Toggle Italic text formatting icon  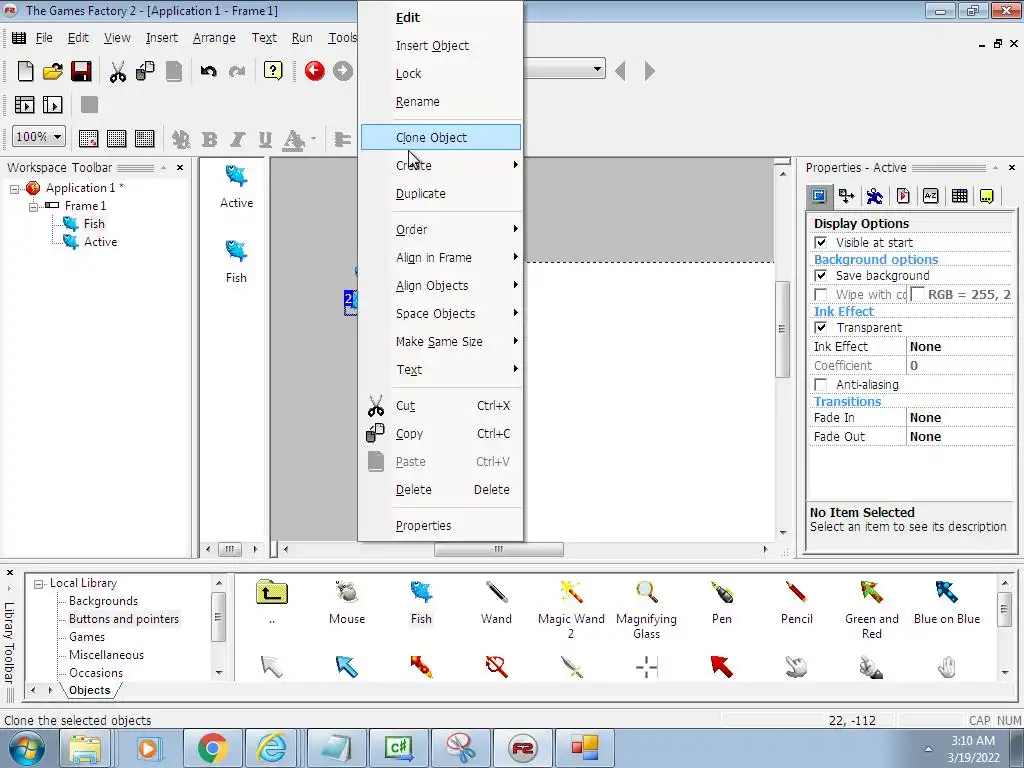[x=237, y=138]
